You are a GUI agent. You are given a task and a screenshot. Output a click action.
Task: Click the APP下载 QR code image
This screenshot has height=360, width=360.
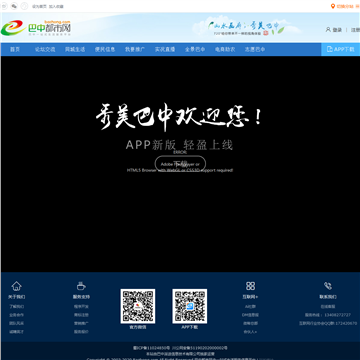point(190,306)
